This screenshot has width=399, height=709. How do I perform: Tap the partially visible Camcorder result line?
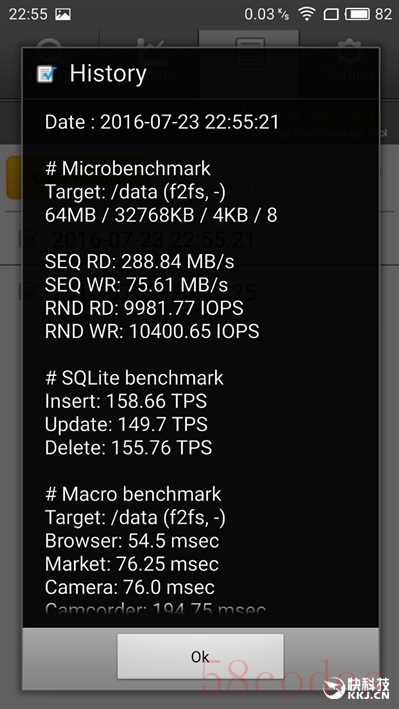[x=155, y=609]
